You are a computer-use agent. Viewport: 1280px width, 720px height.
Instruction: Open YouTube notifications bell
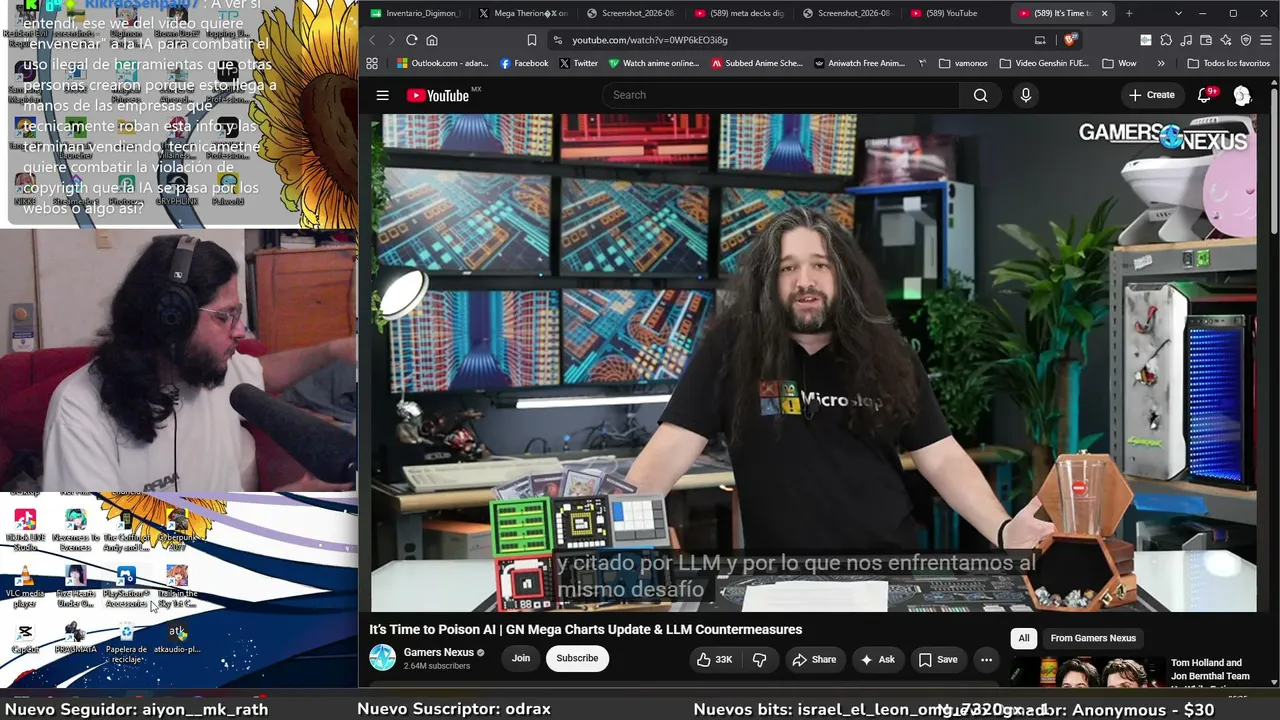[x=1206, y=95]
